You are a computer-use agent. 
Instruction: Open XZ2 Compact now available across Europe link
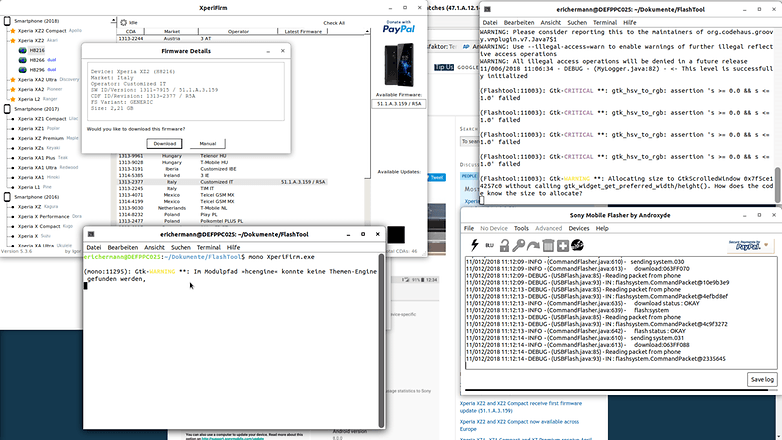[x=519, y=425]
